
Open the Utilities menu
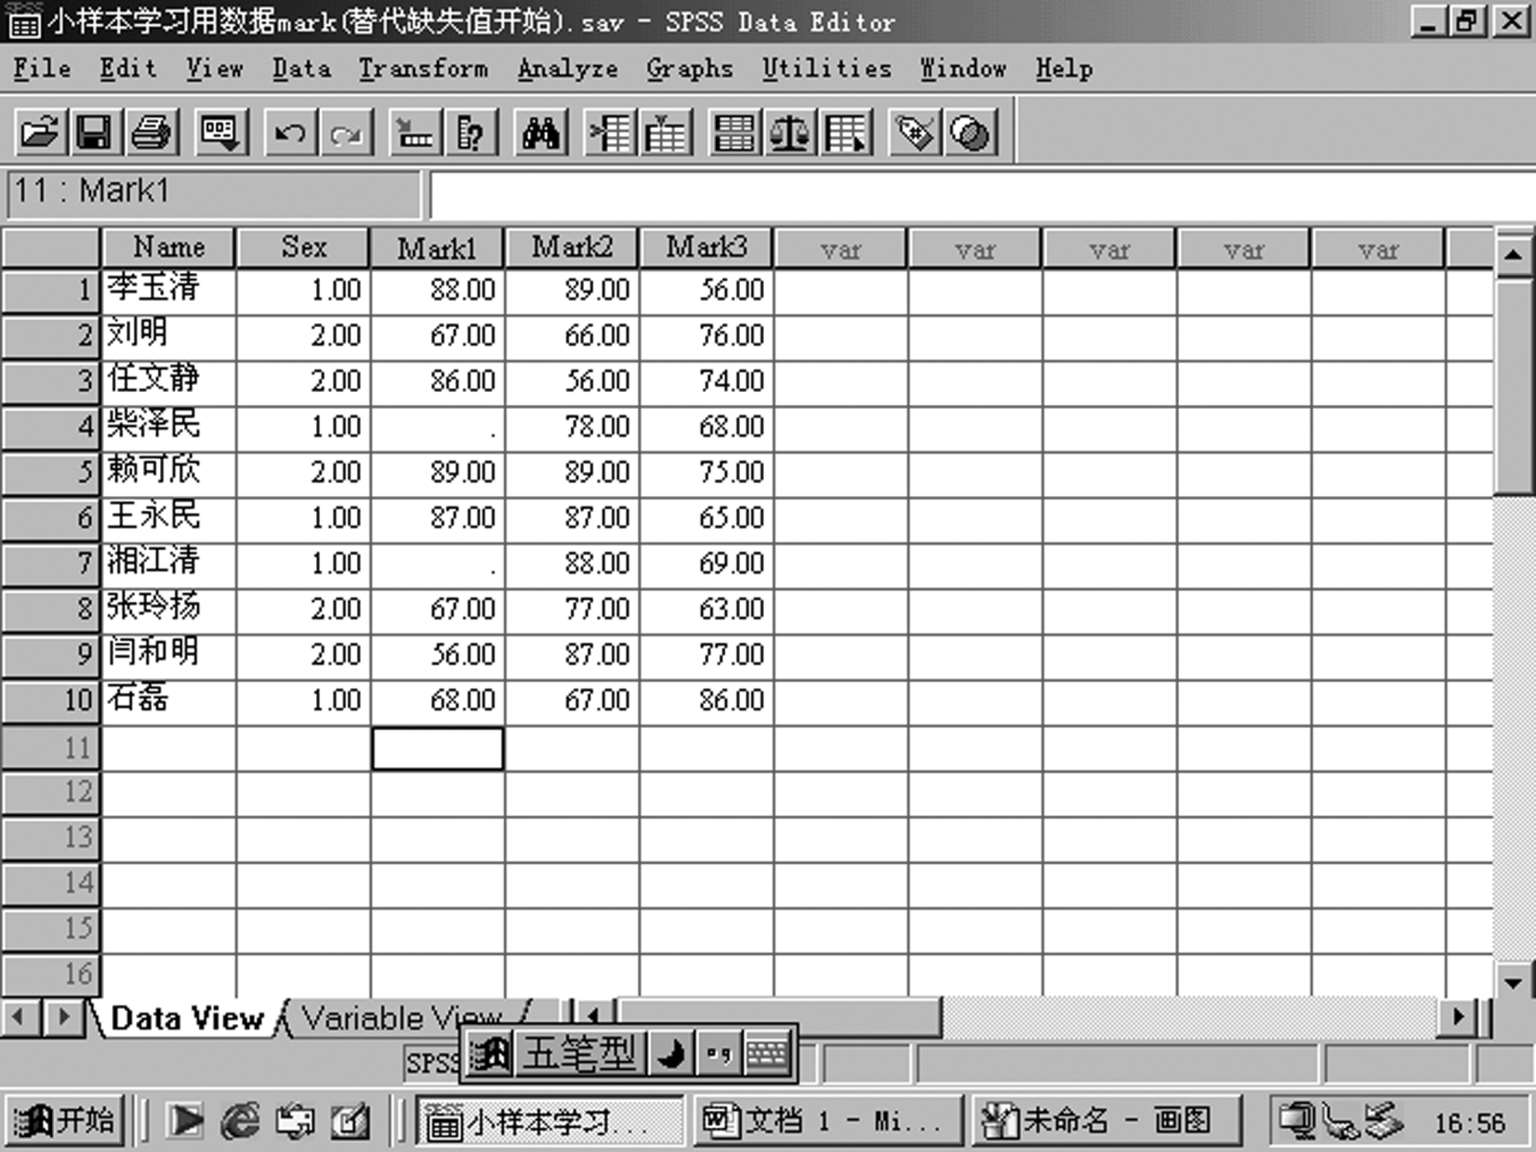[826, 68]
